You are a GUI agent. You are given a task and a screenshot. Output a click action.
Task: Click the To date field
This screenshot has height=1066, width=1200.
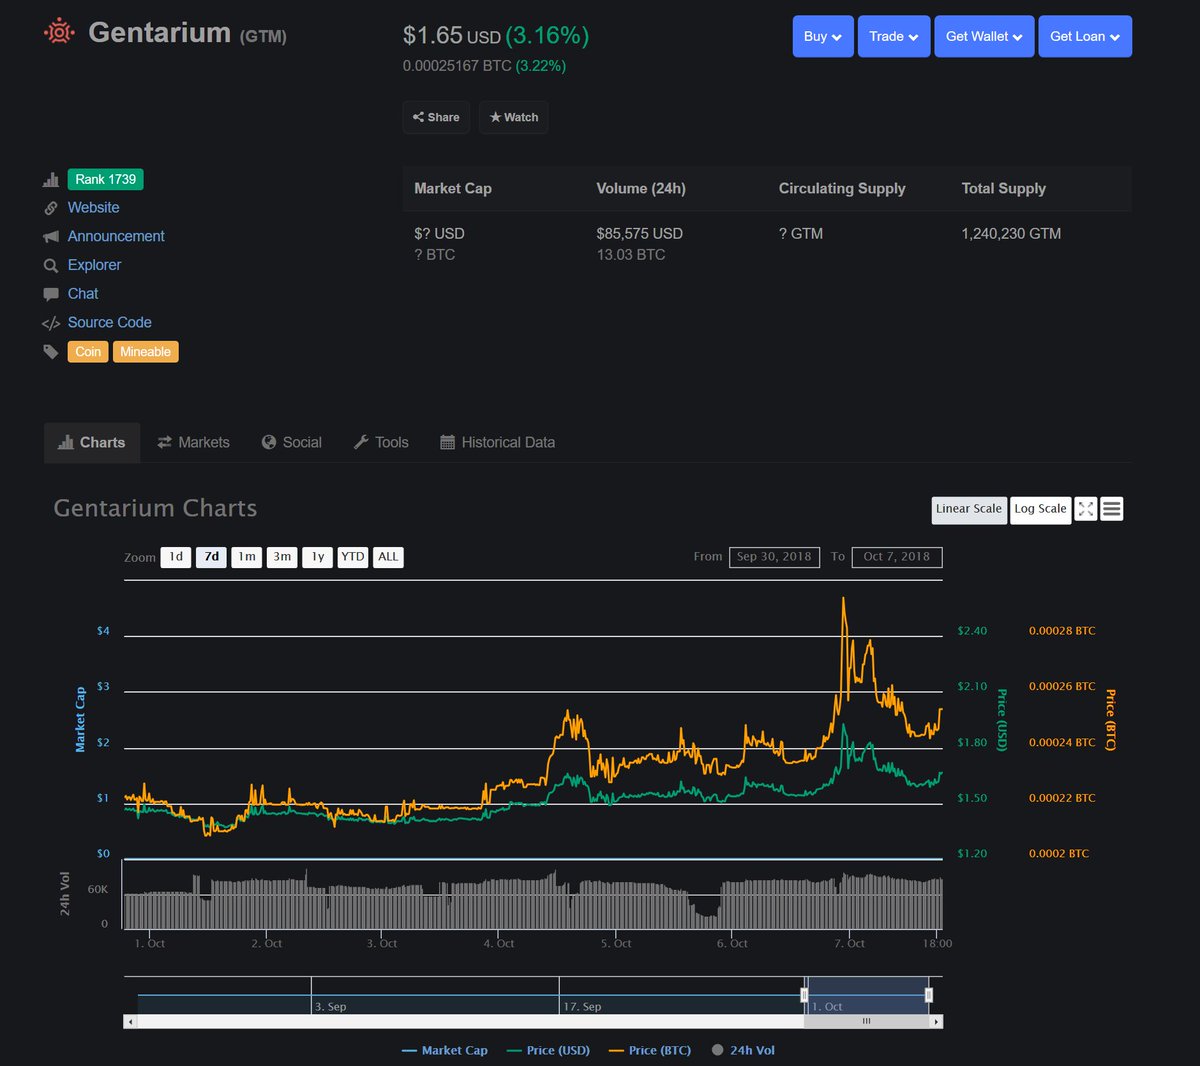[x=897, y=557]
